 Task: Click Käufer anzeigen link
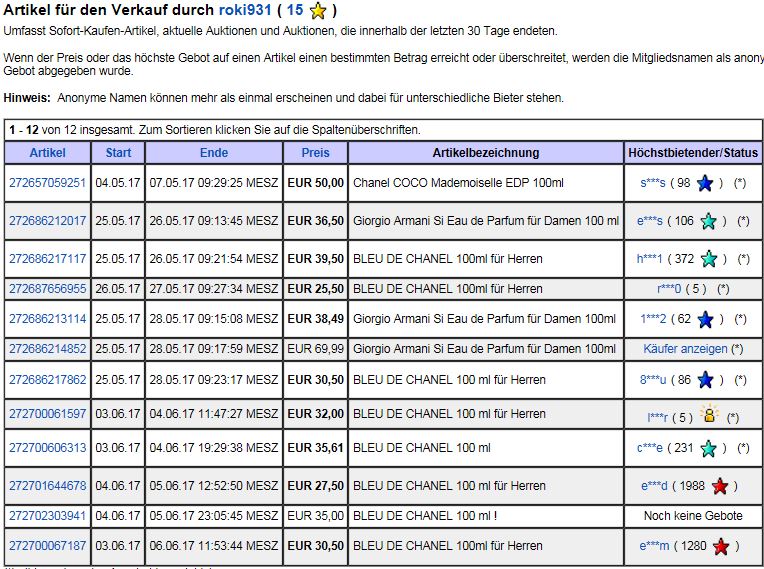pyautogui.click(x=685, y=349)
